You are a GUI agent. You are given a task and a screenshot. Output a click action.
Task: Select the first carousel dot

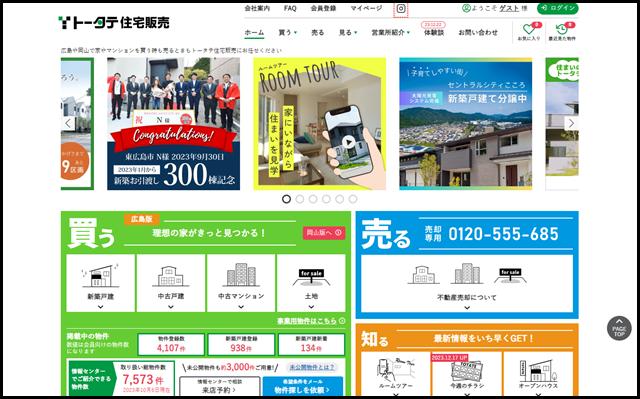pos(287,199)
